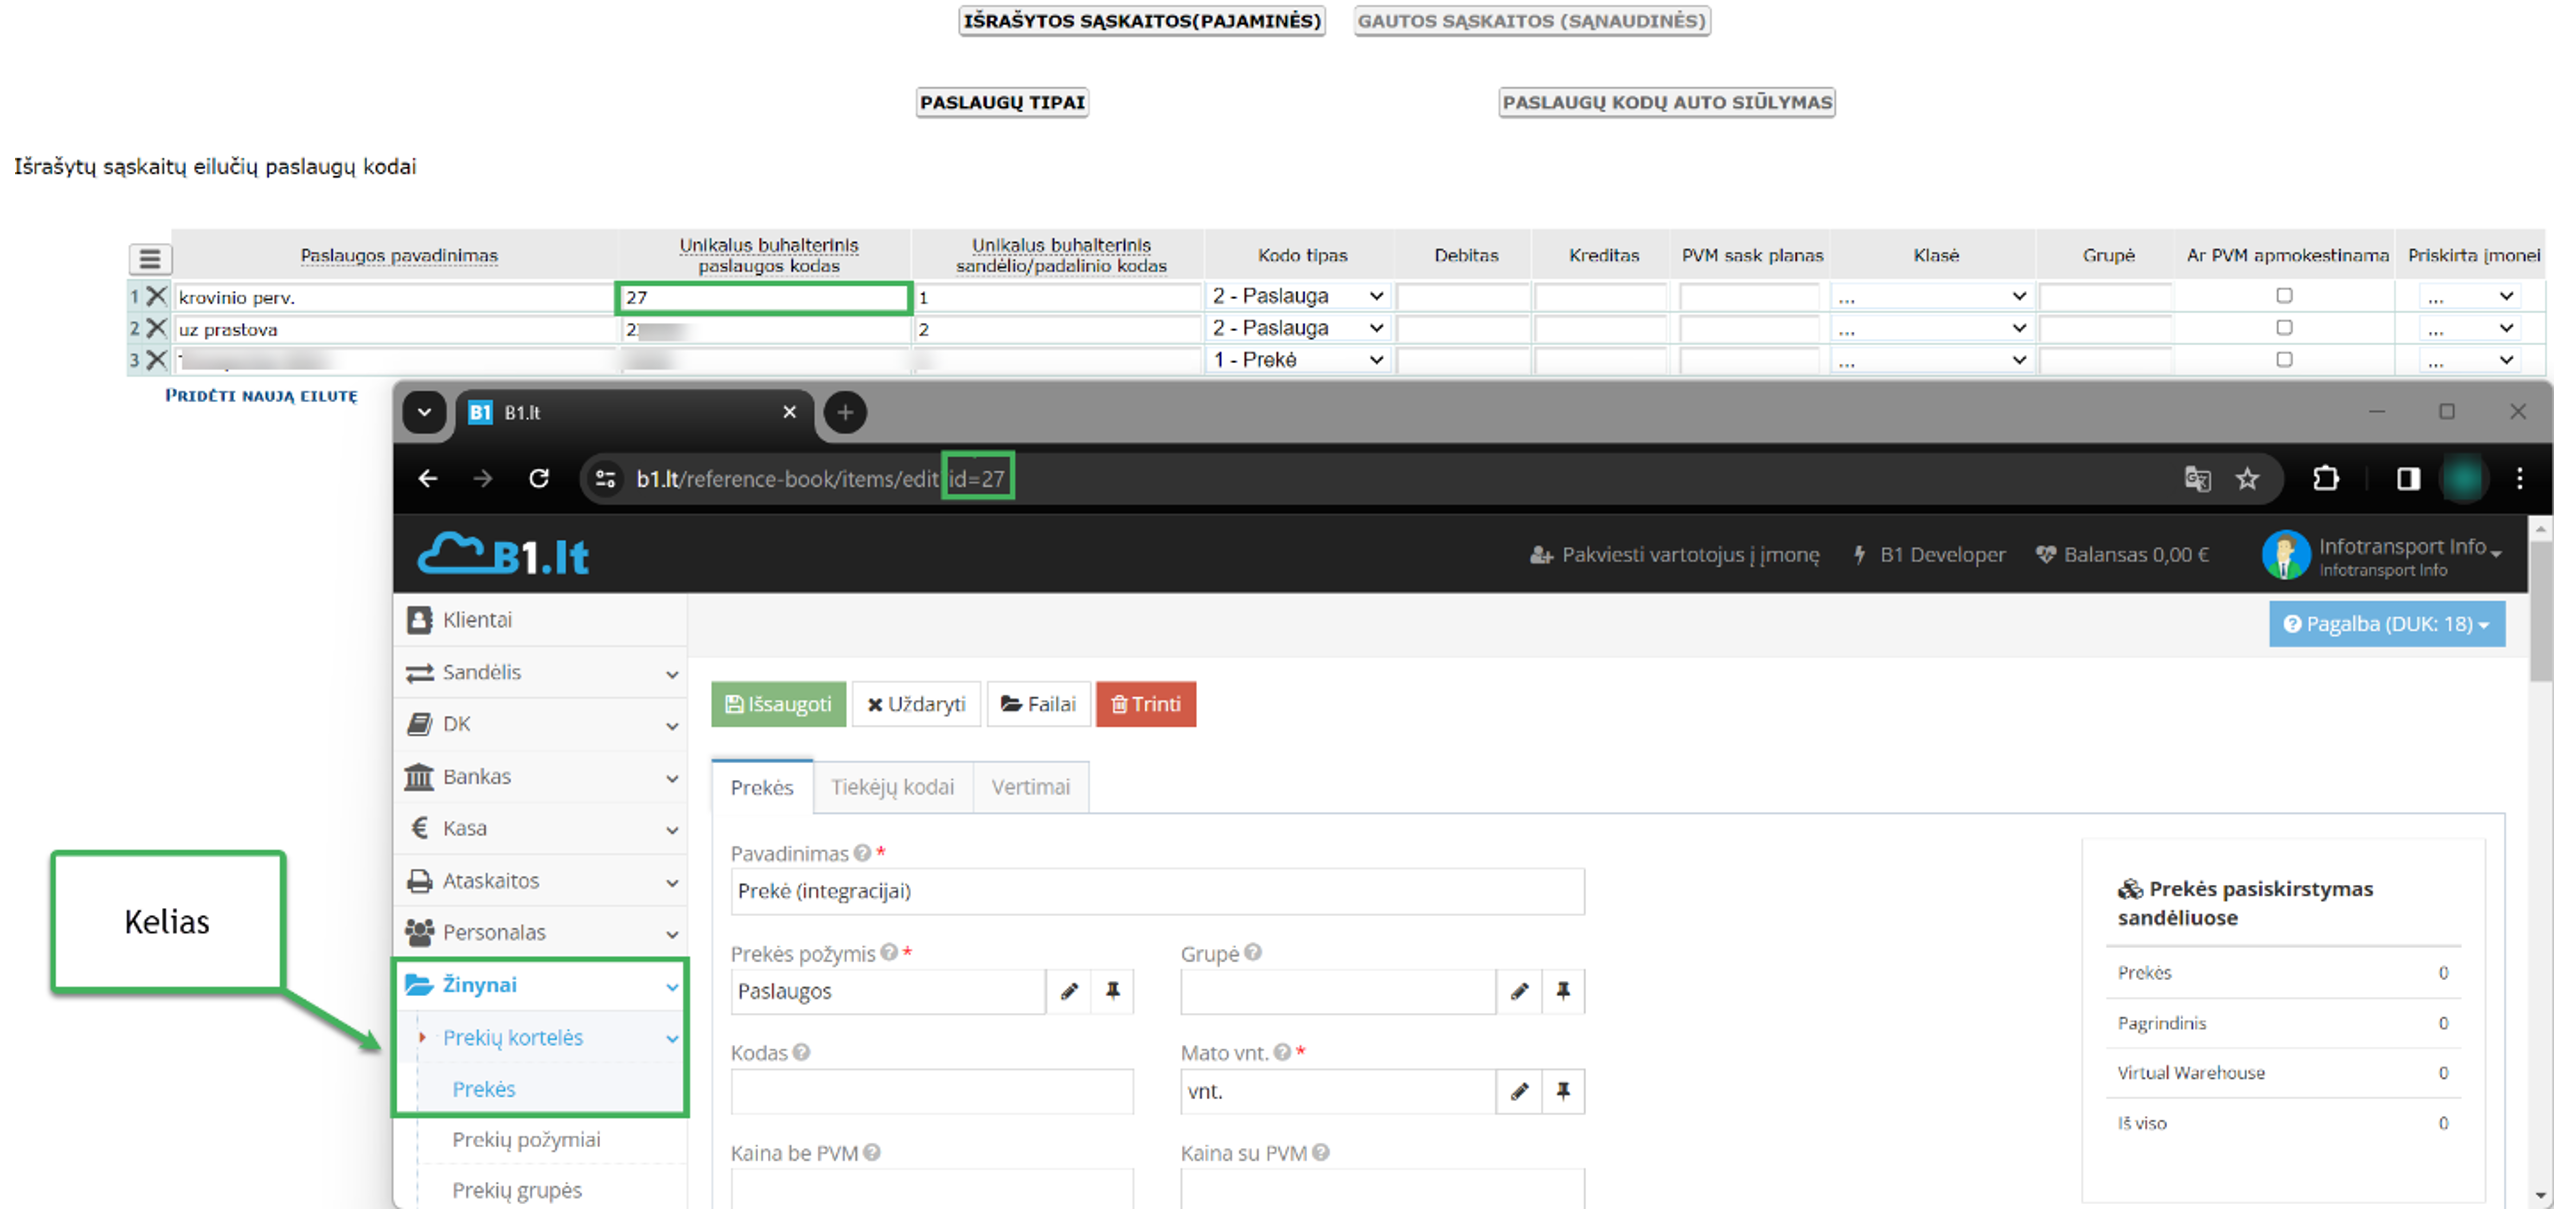Open Kodo tipas dropdown for uz prastova row
2570x1222 pixels.
pos(1299,329)
